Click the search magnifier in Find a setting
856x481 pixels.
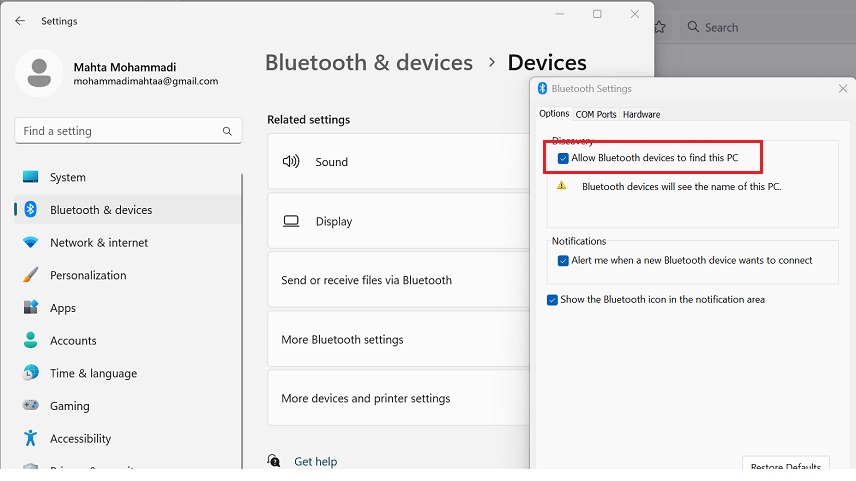pyautogui.click(x=227, y=131)
